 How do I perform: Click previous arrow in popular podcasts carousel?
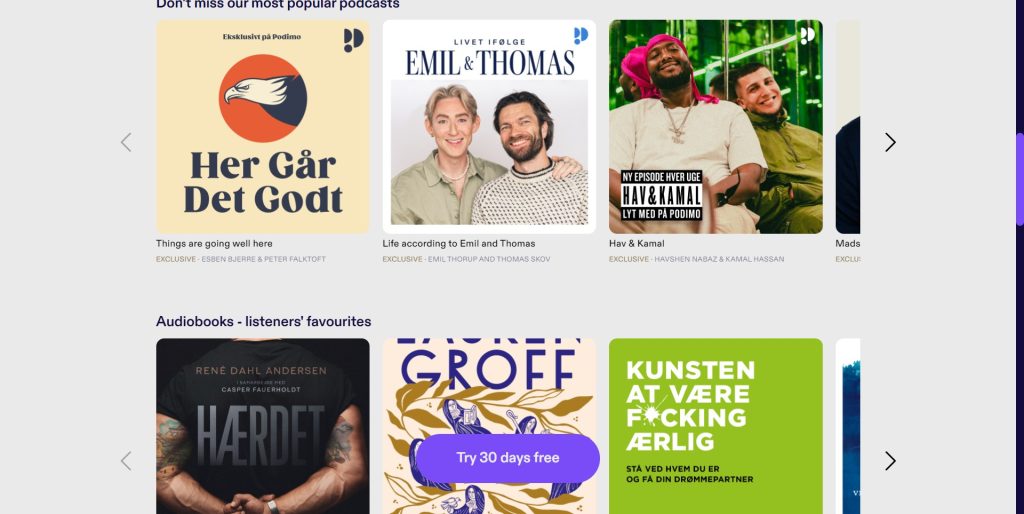[126, 142]
